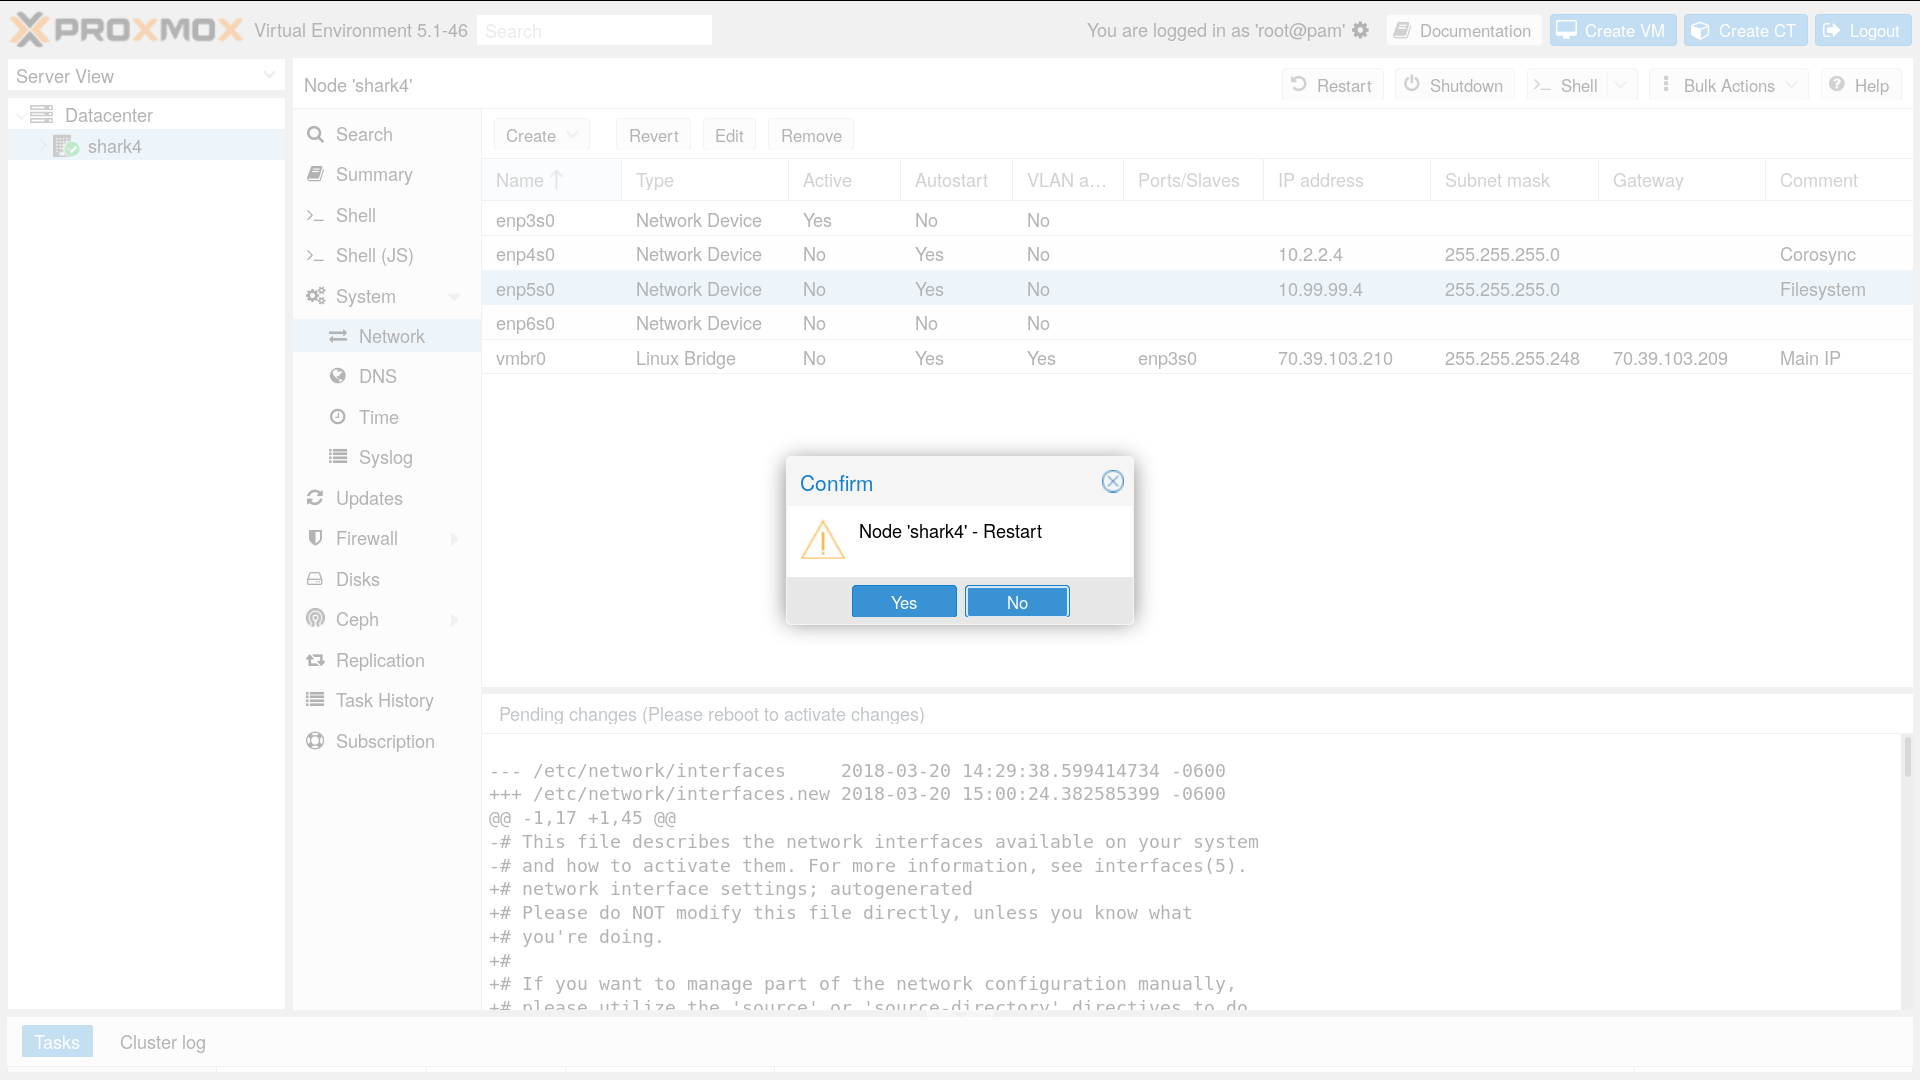
Task: Open the Shell split-button dropdown arrow
Action: click(1621, 85)
